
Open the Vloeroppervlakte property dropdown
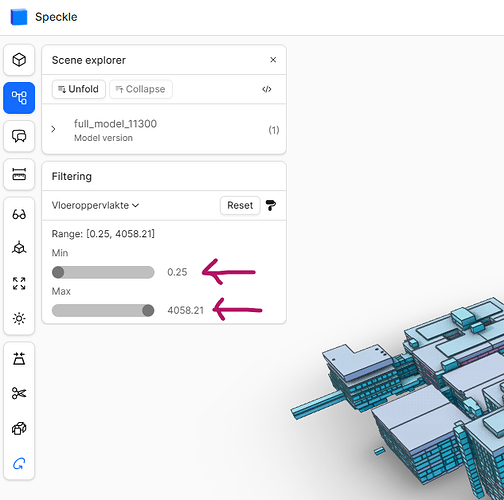click(x=95, y=205)
